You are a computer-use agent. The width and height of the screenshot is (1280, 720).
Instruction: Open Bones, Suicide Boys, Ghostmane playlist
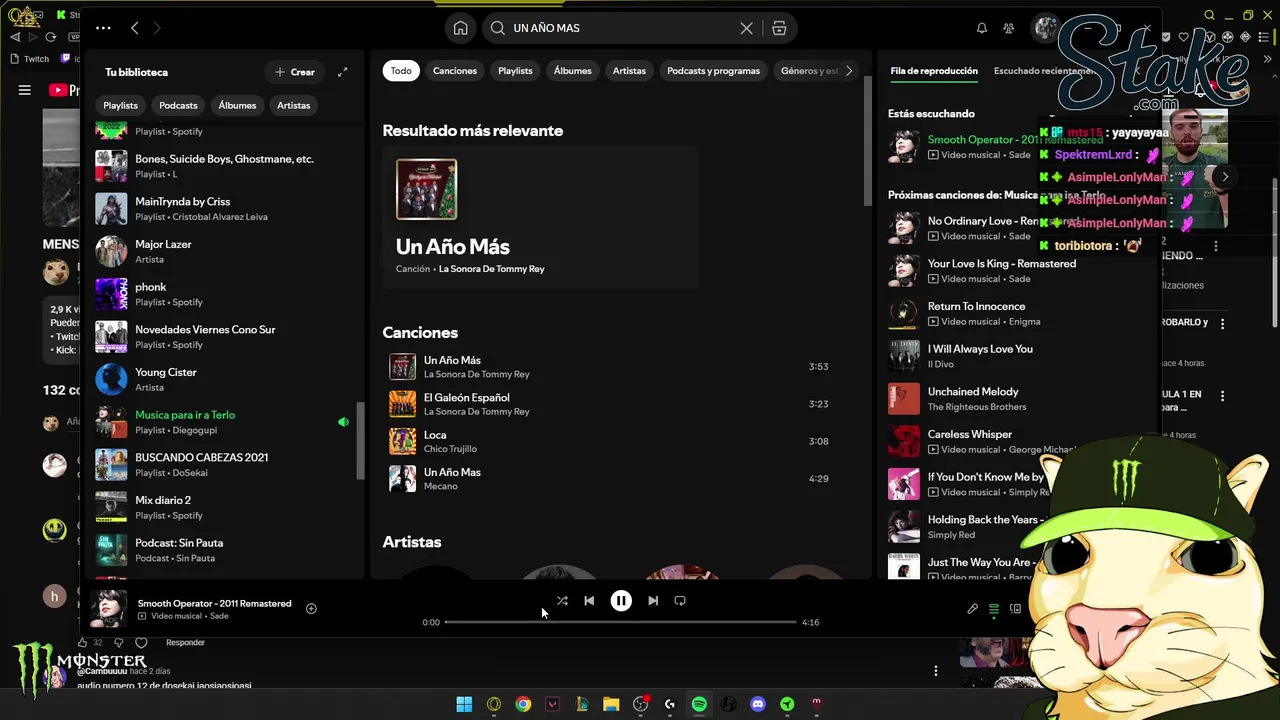226,166
